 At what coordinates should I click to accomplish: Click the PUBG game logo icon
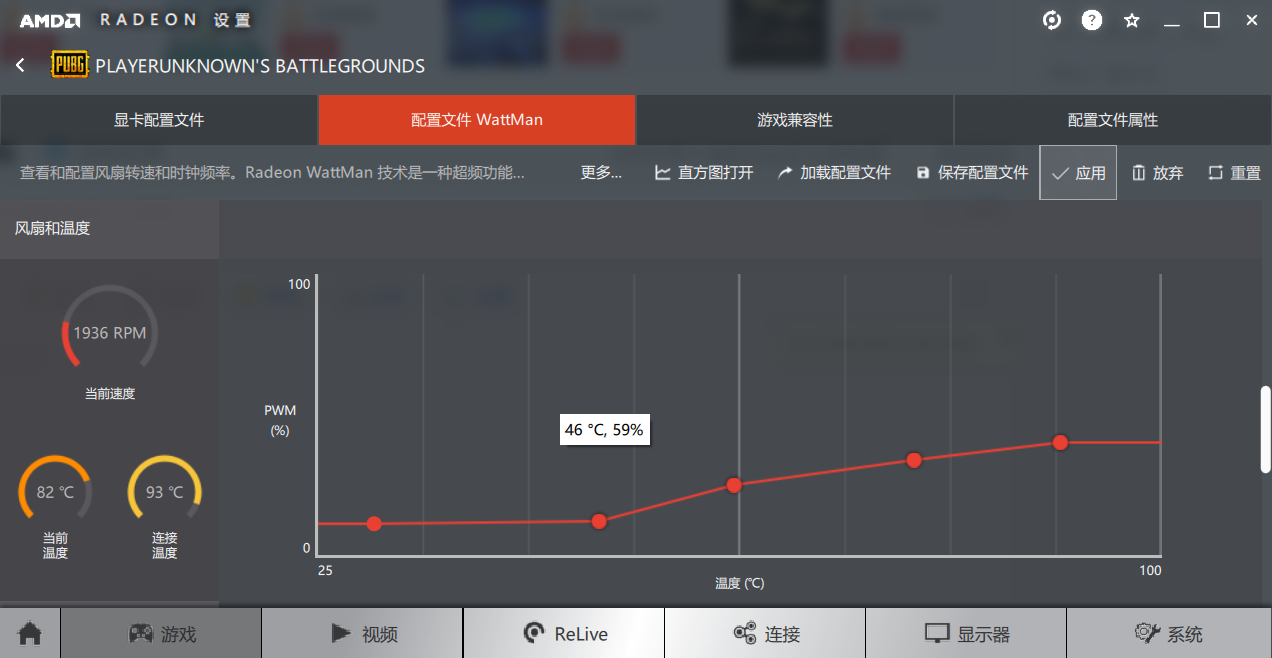coord(70,66)
